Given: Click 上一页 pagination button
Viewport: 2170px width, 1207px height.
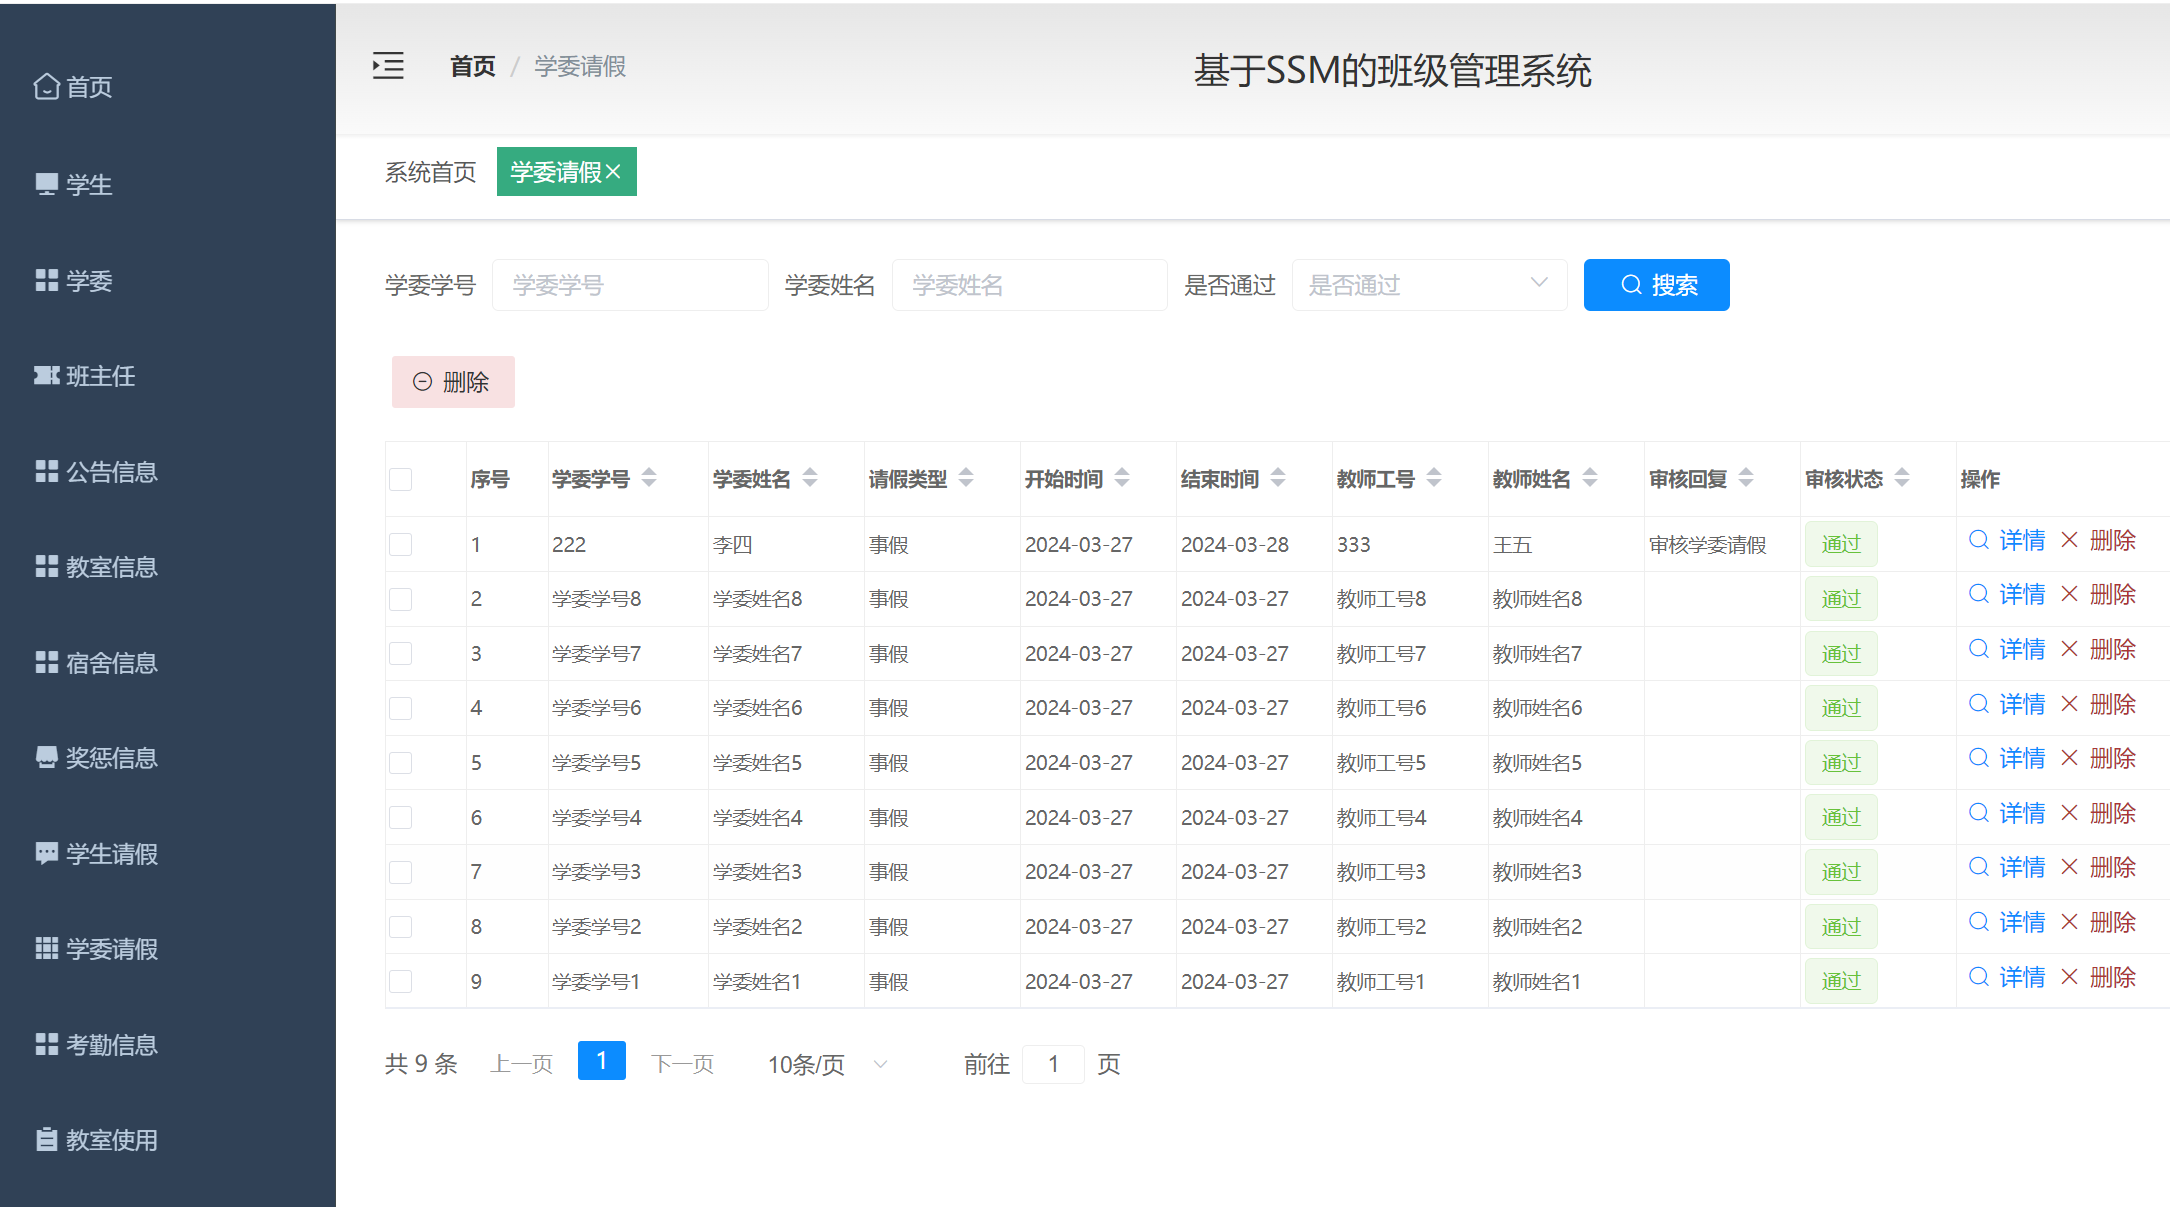Looking at the screenshot, I should tap(522, 1064).
